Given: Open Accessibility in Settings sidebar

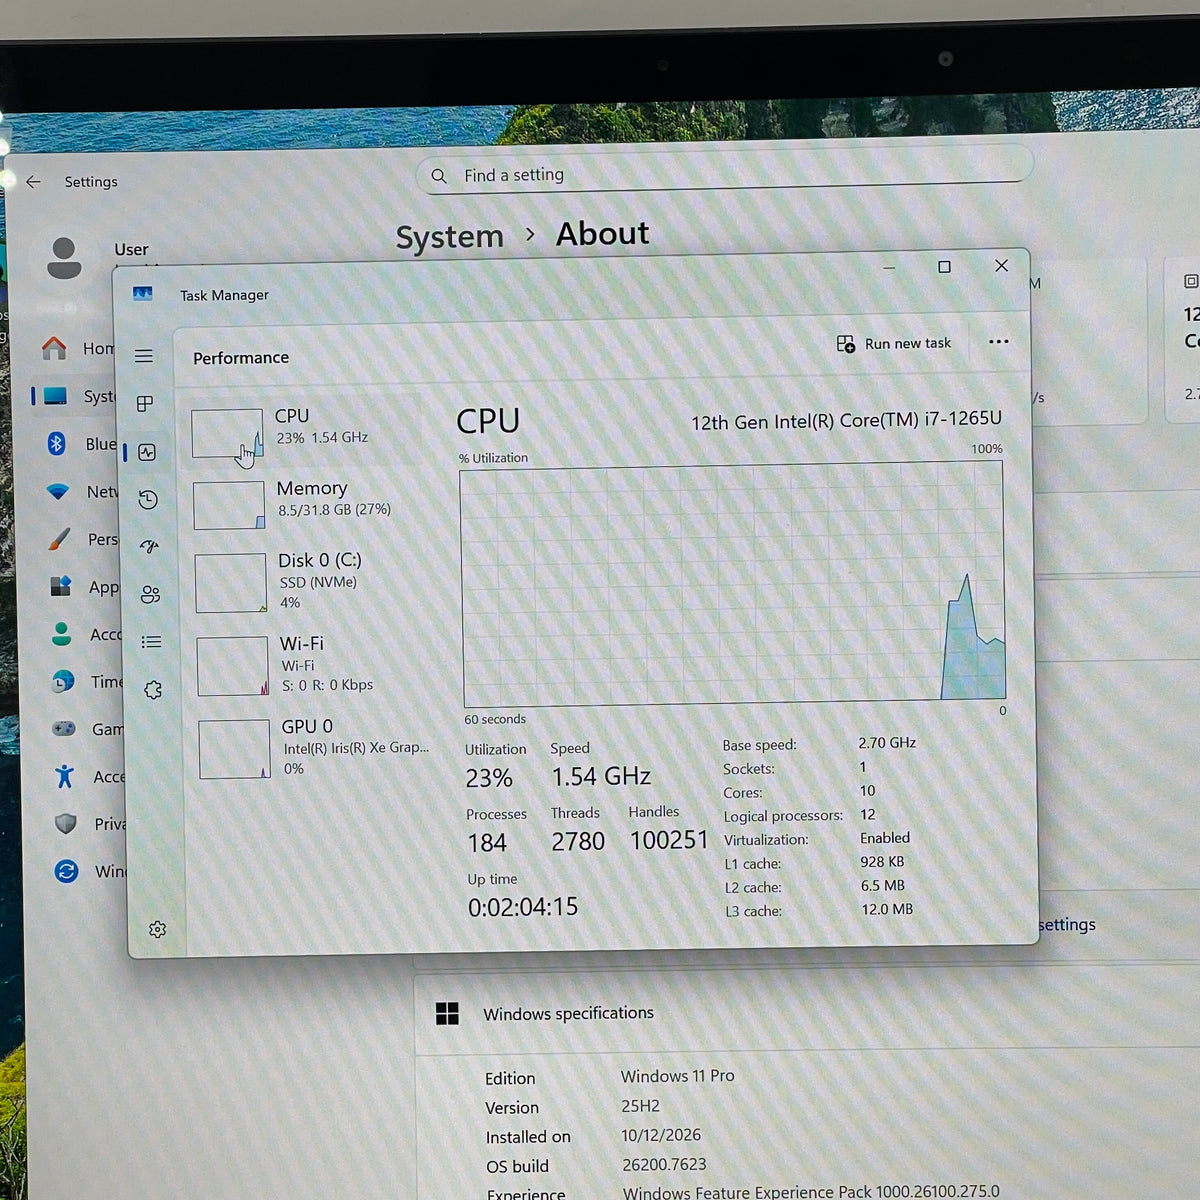Looking at the screenshot, I should (x=88, y=776).
